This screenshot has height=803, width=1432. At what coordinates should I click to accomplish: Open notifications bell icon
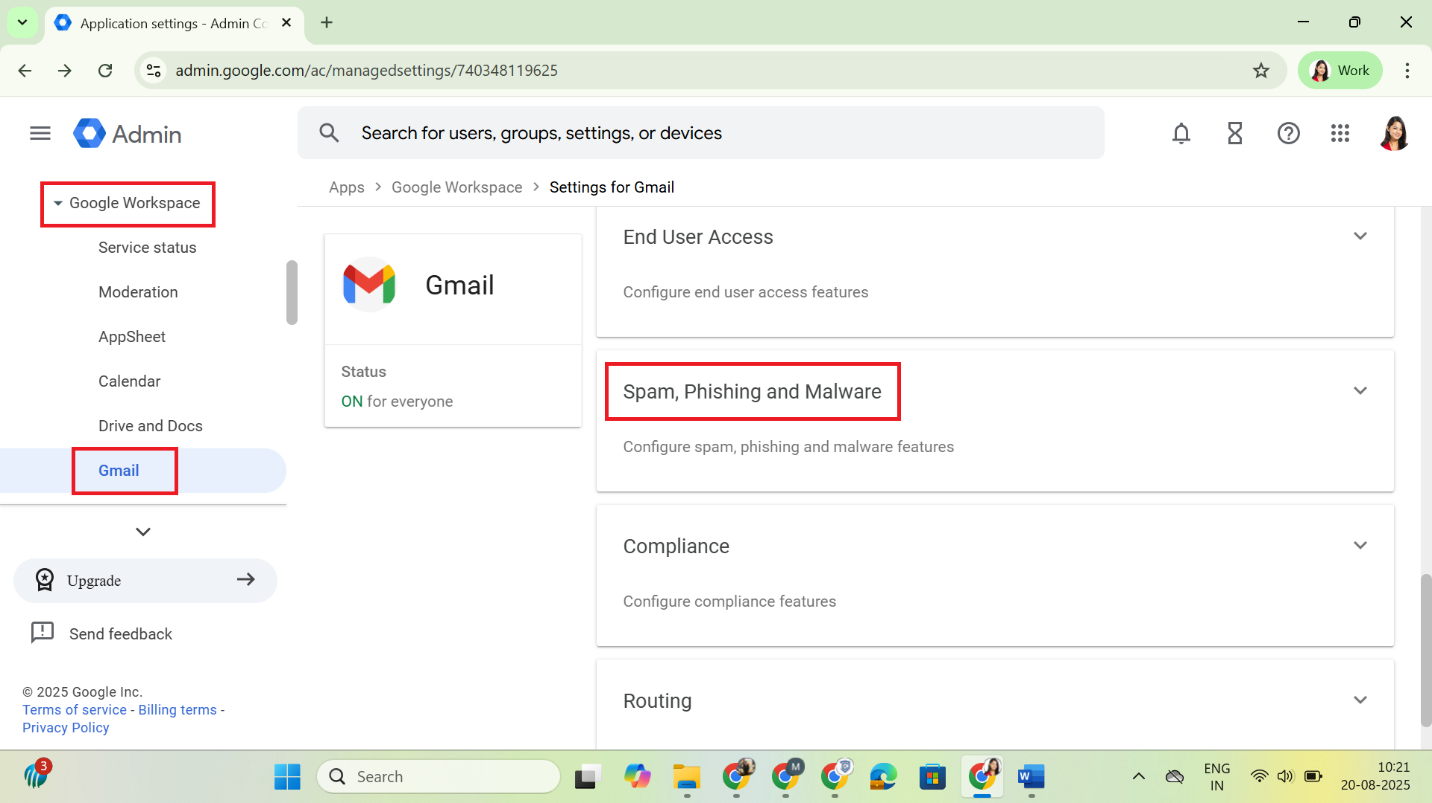coord(1181,133)
